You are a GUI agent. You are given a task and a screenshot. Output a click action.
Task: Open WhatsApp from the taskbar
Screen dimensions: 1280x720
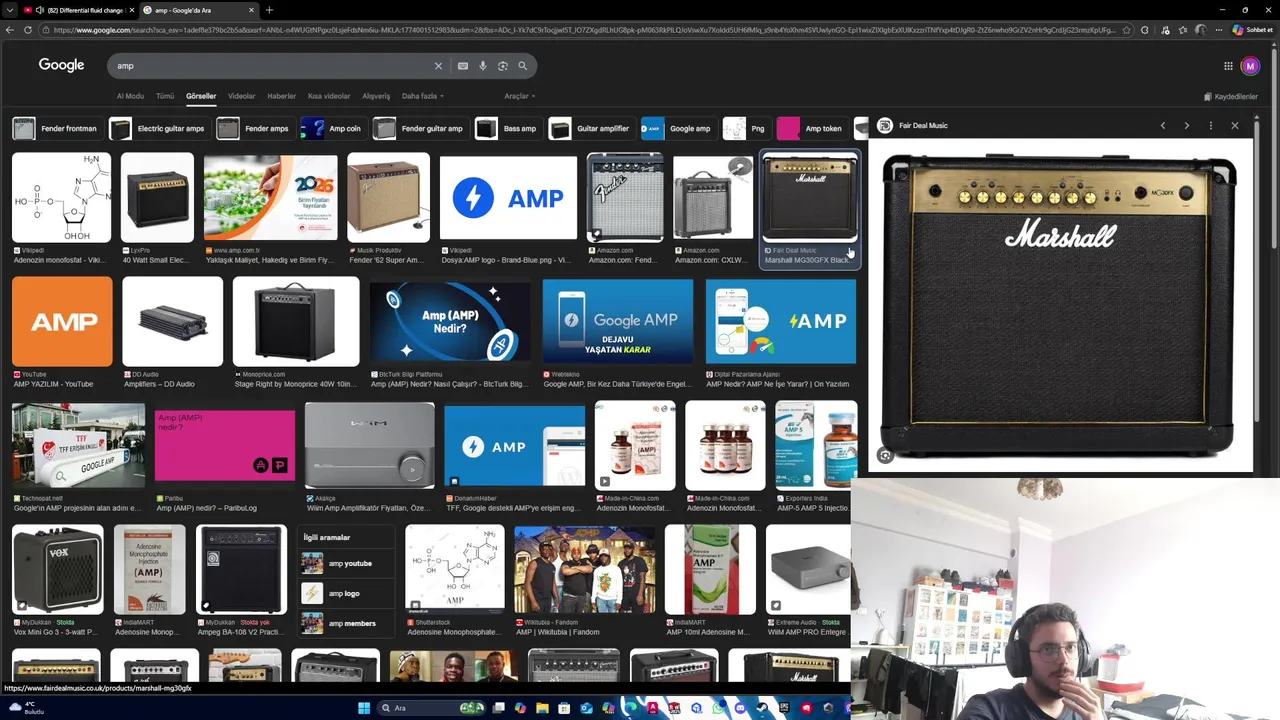pos(718,708)
